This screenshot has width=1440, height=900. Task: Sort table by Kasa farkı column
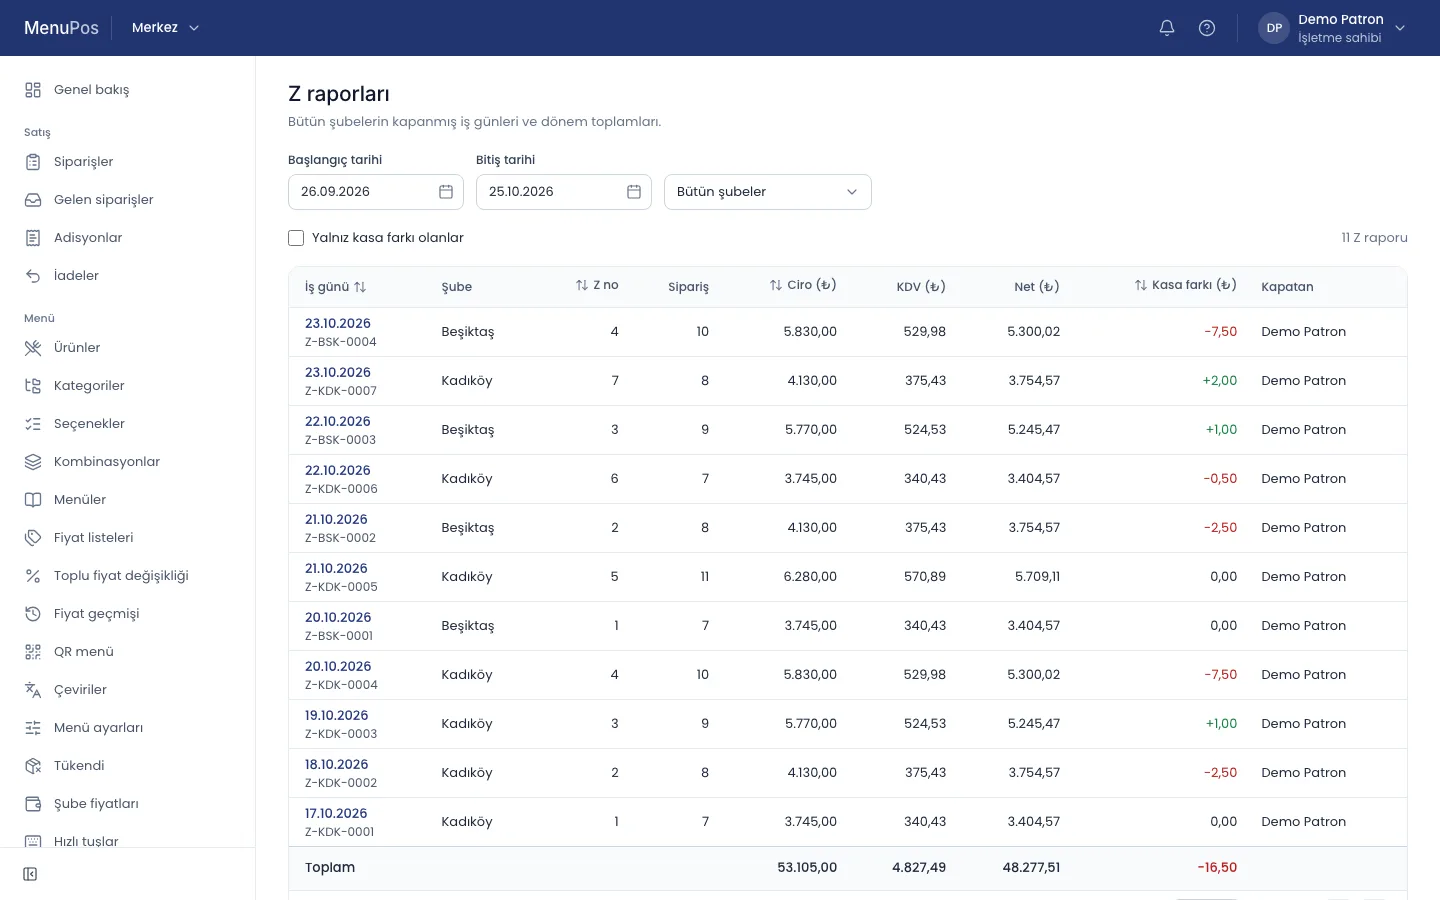click(x=1186, y=285)
